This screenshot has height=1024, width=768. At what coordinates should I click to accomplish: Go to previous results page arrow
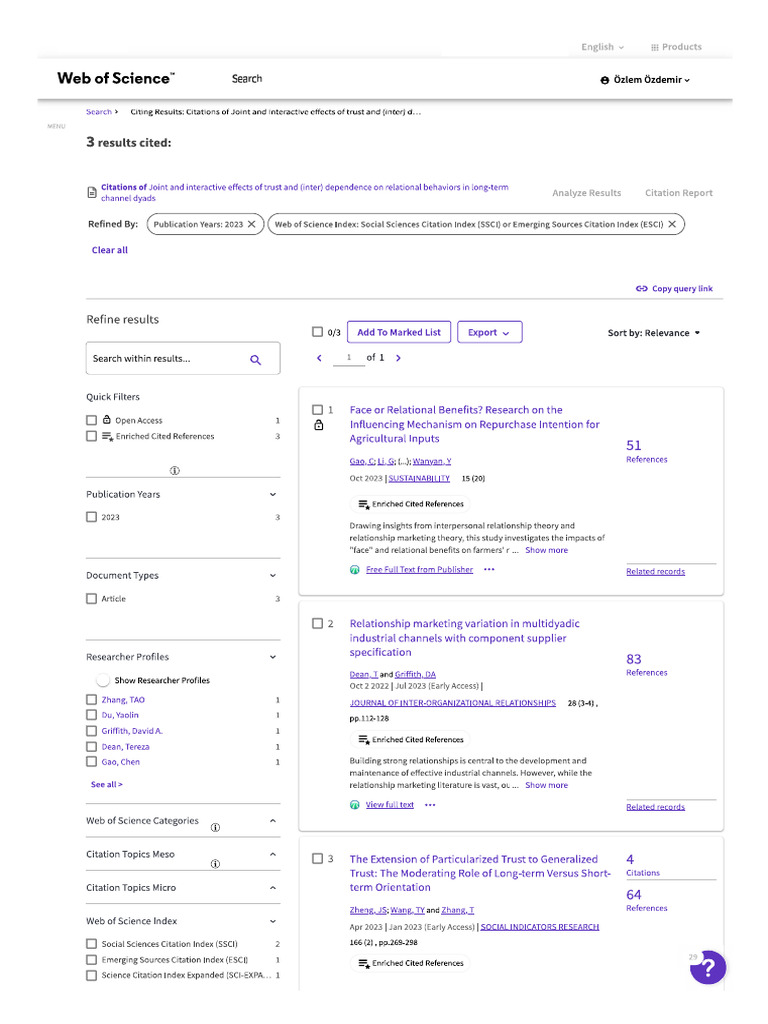[319, 358]
